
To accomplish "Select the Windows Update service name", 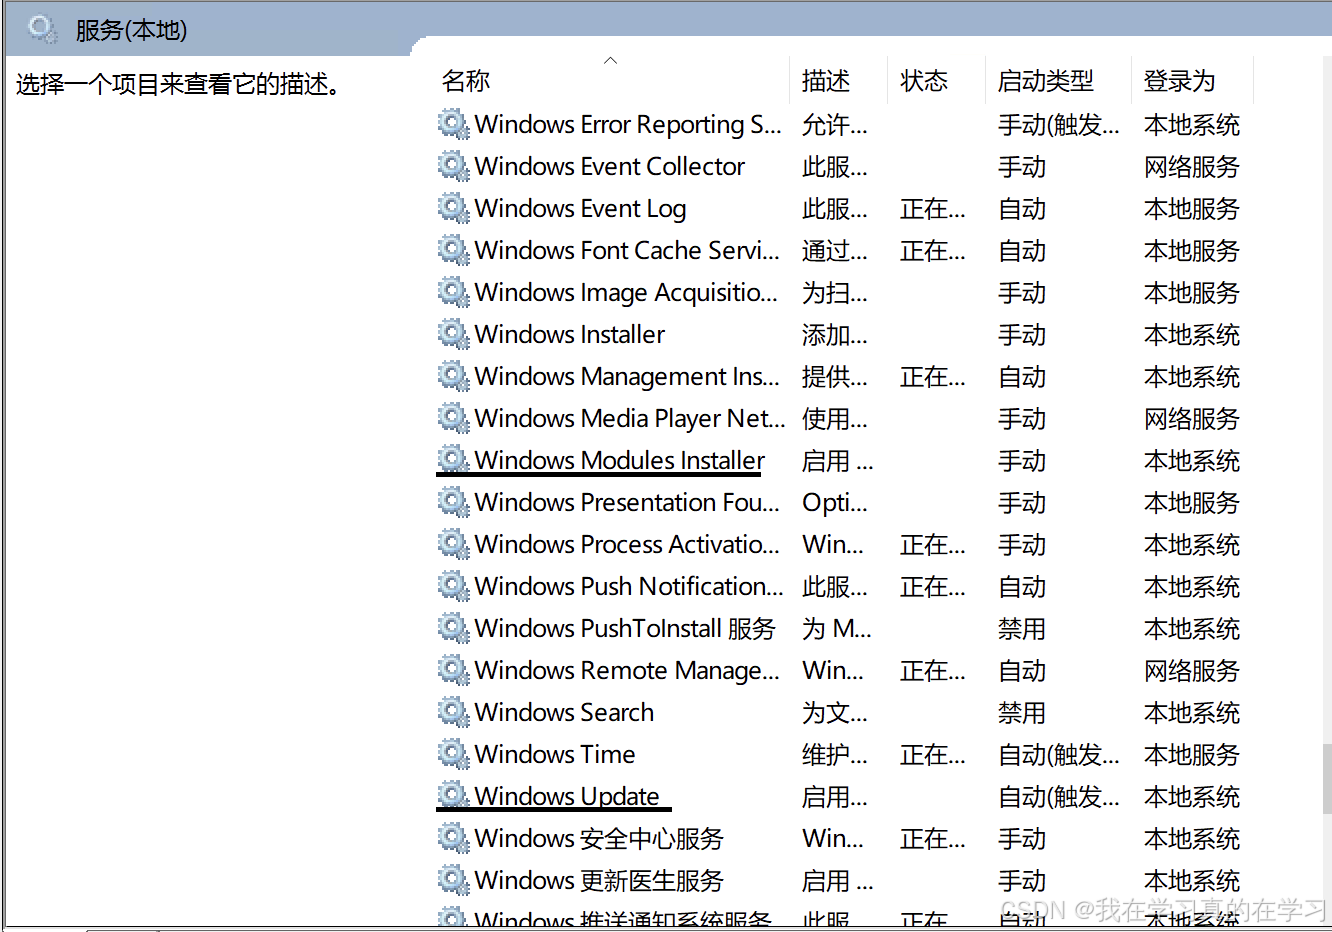I will 567,796.
